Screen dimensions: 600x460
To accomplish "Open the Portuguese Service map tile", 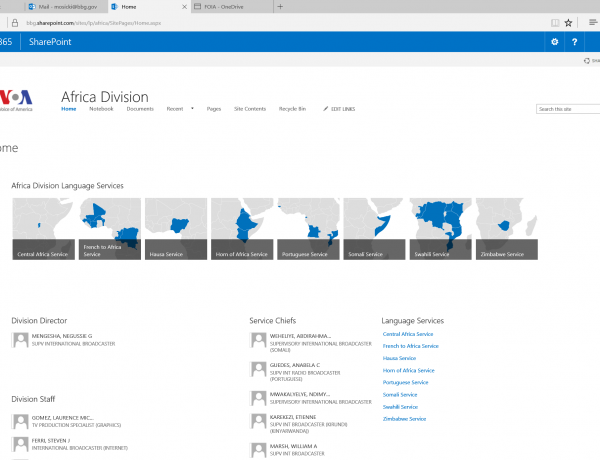I will 308,229.
